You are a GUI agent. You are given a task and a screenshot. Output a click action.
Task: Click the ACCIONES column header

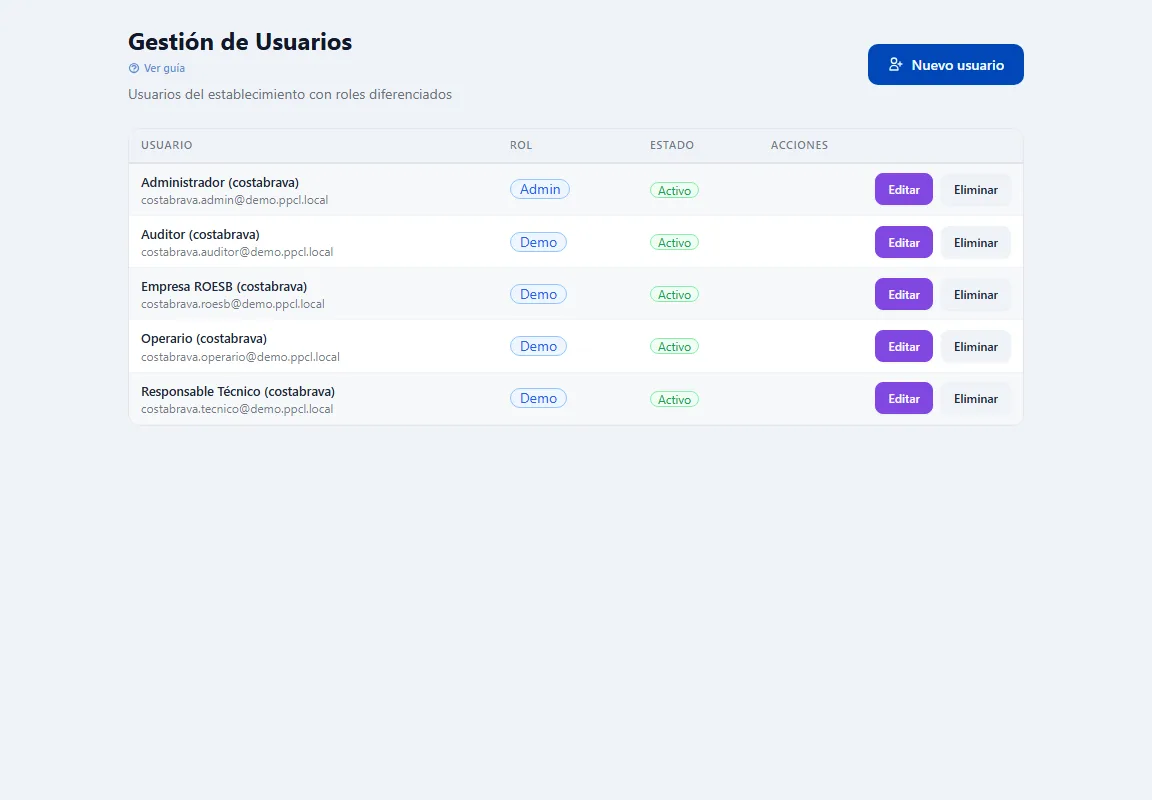(x=799, y=145)
